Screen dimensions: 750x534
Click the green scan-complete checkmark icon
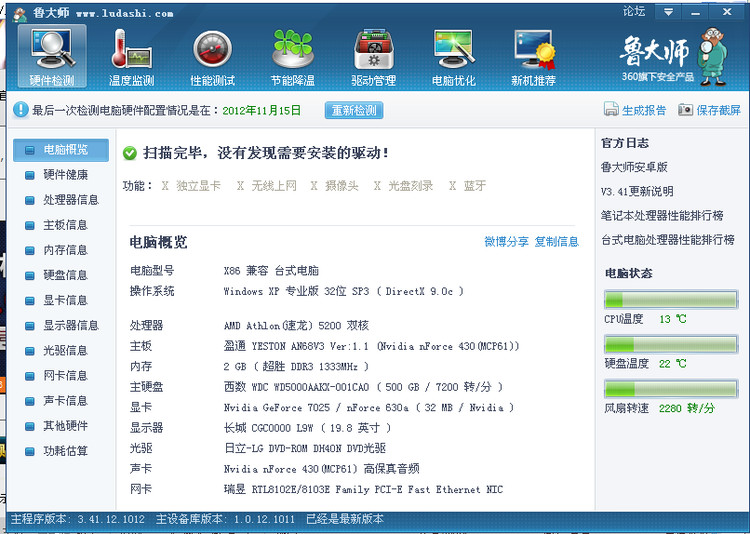(x=130, y=153)
